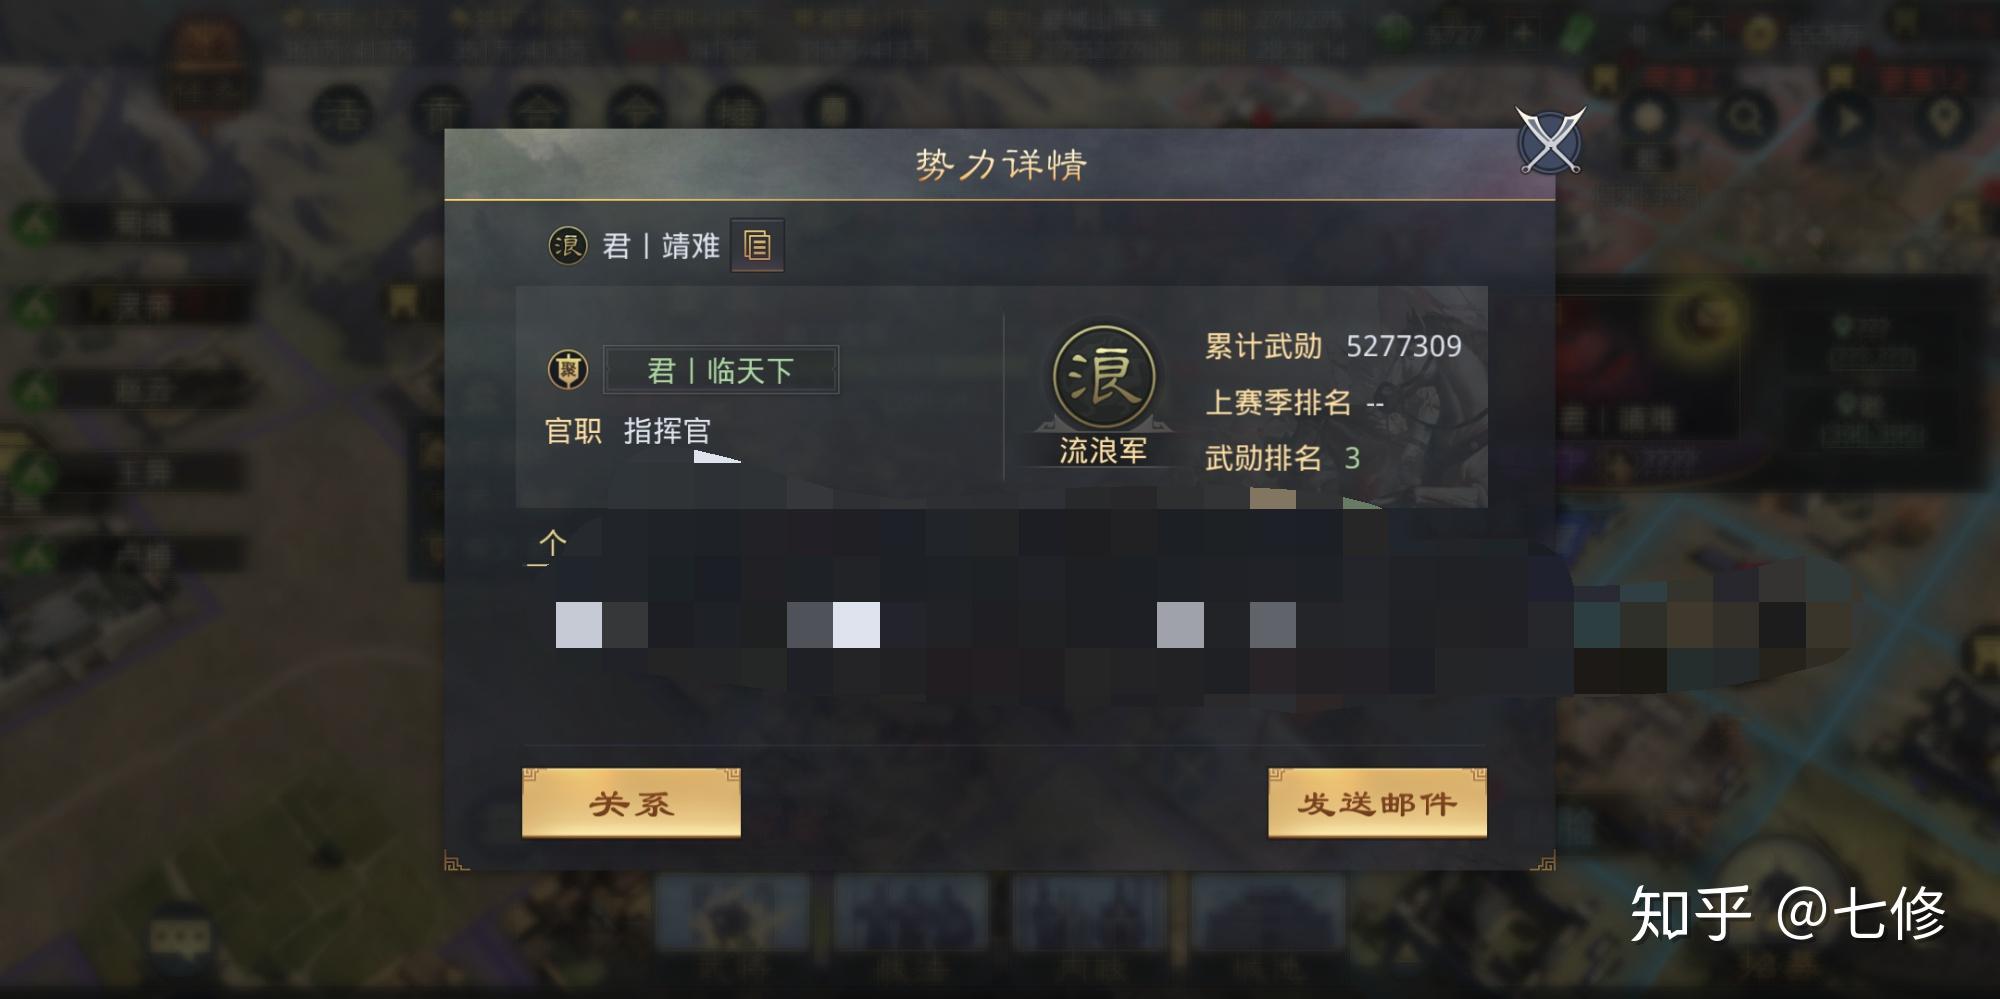Tap the blurred location pin icon at the top right

coord(1943,120)
